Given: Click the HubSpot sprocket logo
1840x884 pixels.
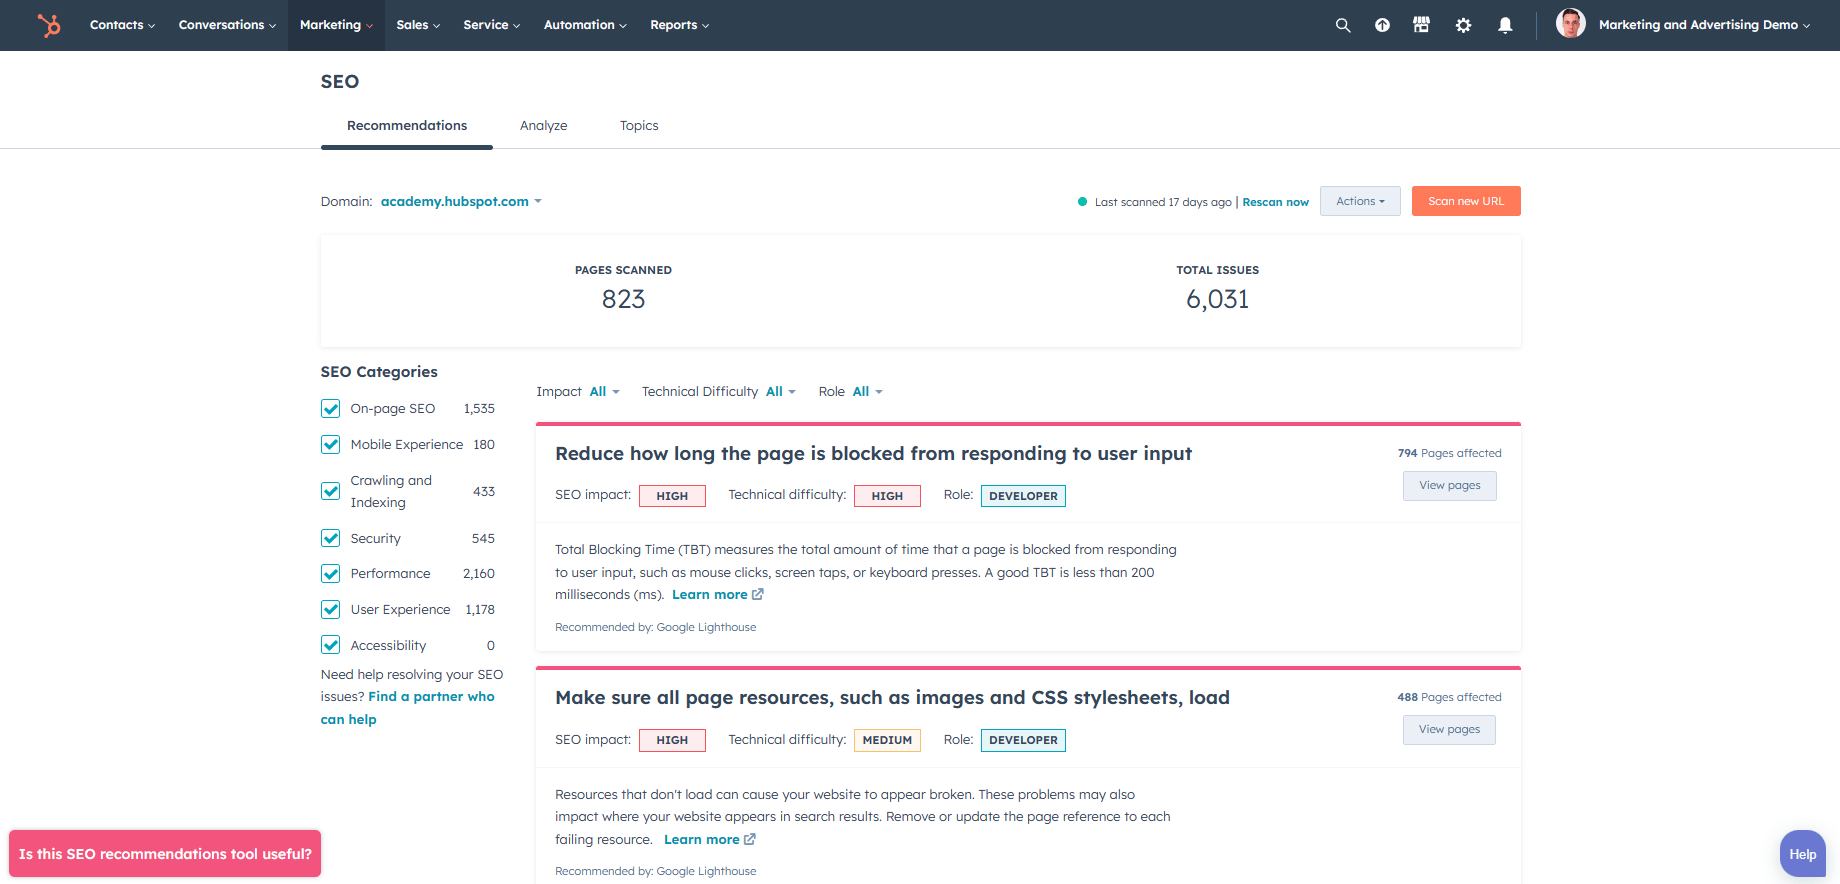Looking at the screenshot, I should point(49,25).
